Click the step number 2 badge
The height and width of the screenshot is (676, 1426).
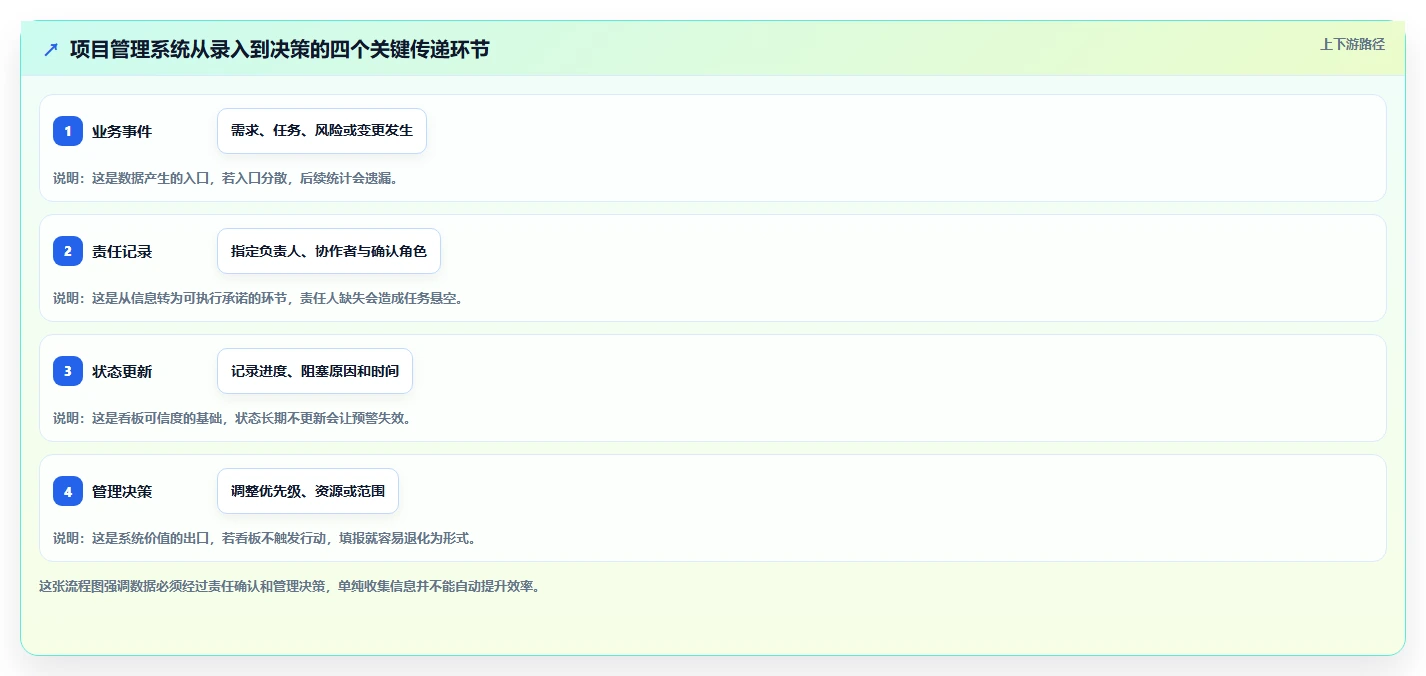(68, 251)
